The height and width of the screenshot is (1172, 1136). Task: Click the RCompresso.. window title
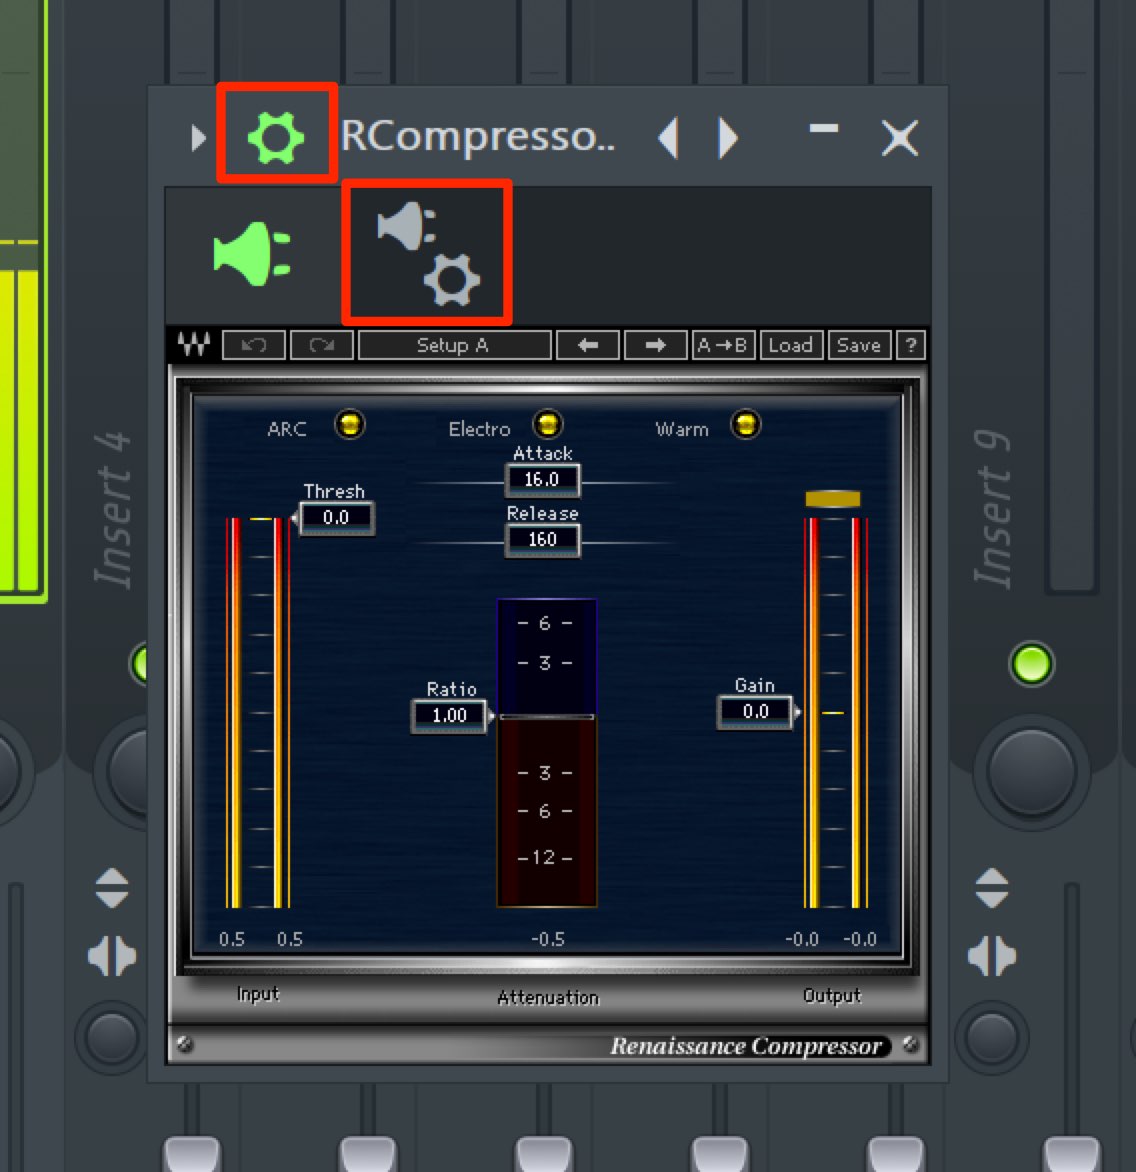478,138
